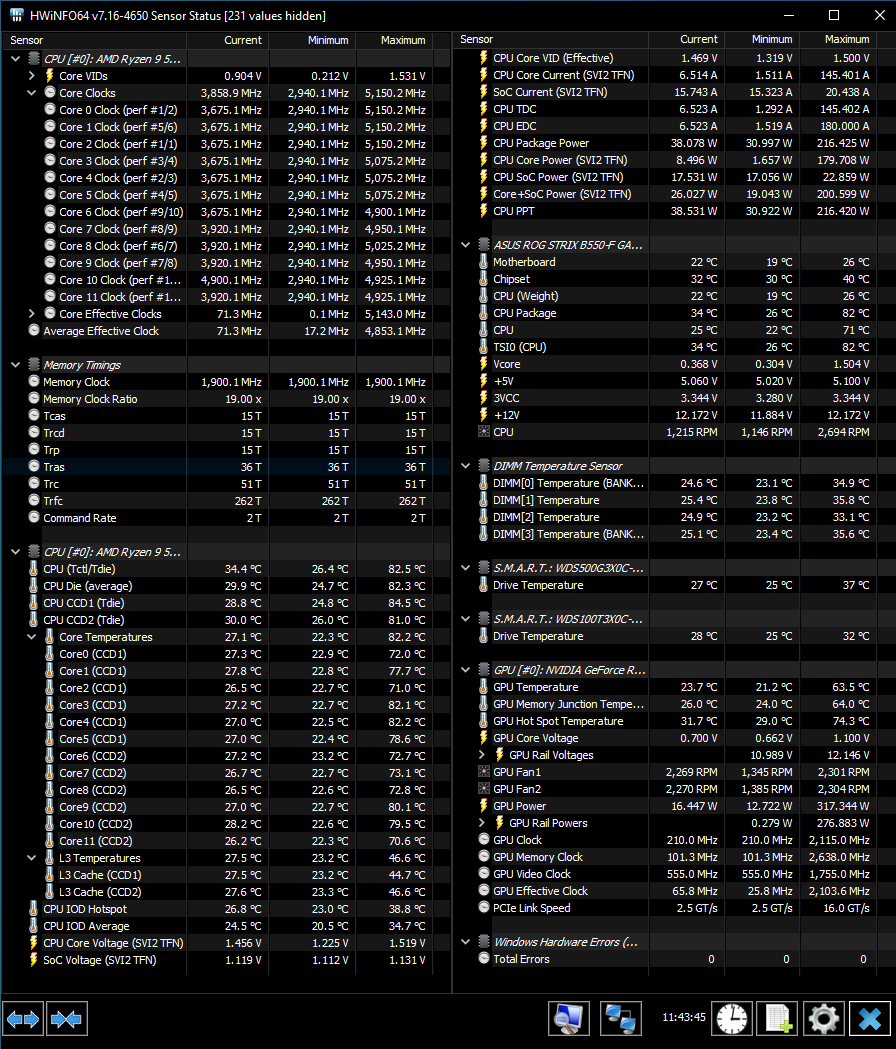Open the single-monitor remote view icon
Screen dimensions: 896x1049
[x=569, y=1018]
